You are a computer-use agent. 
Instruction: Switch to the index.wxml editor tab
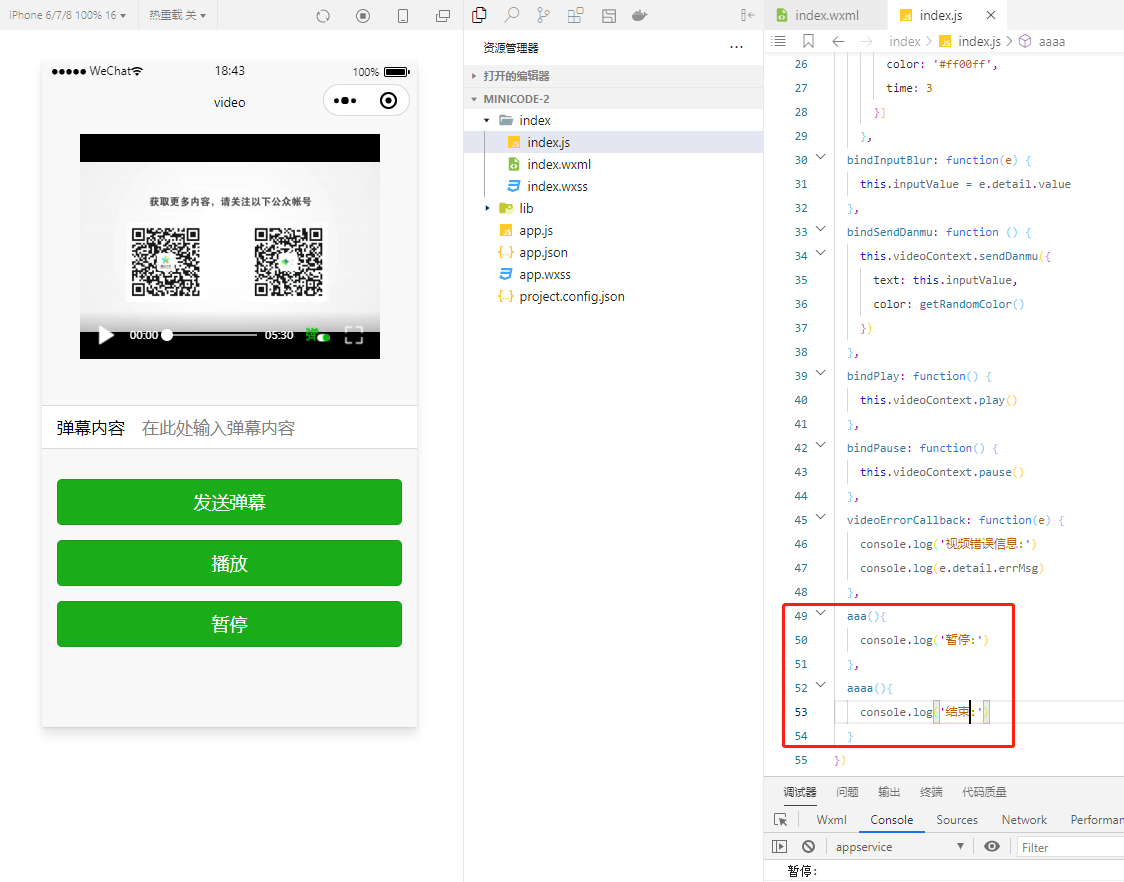(826, 15)
